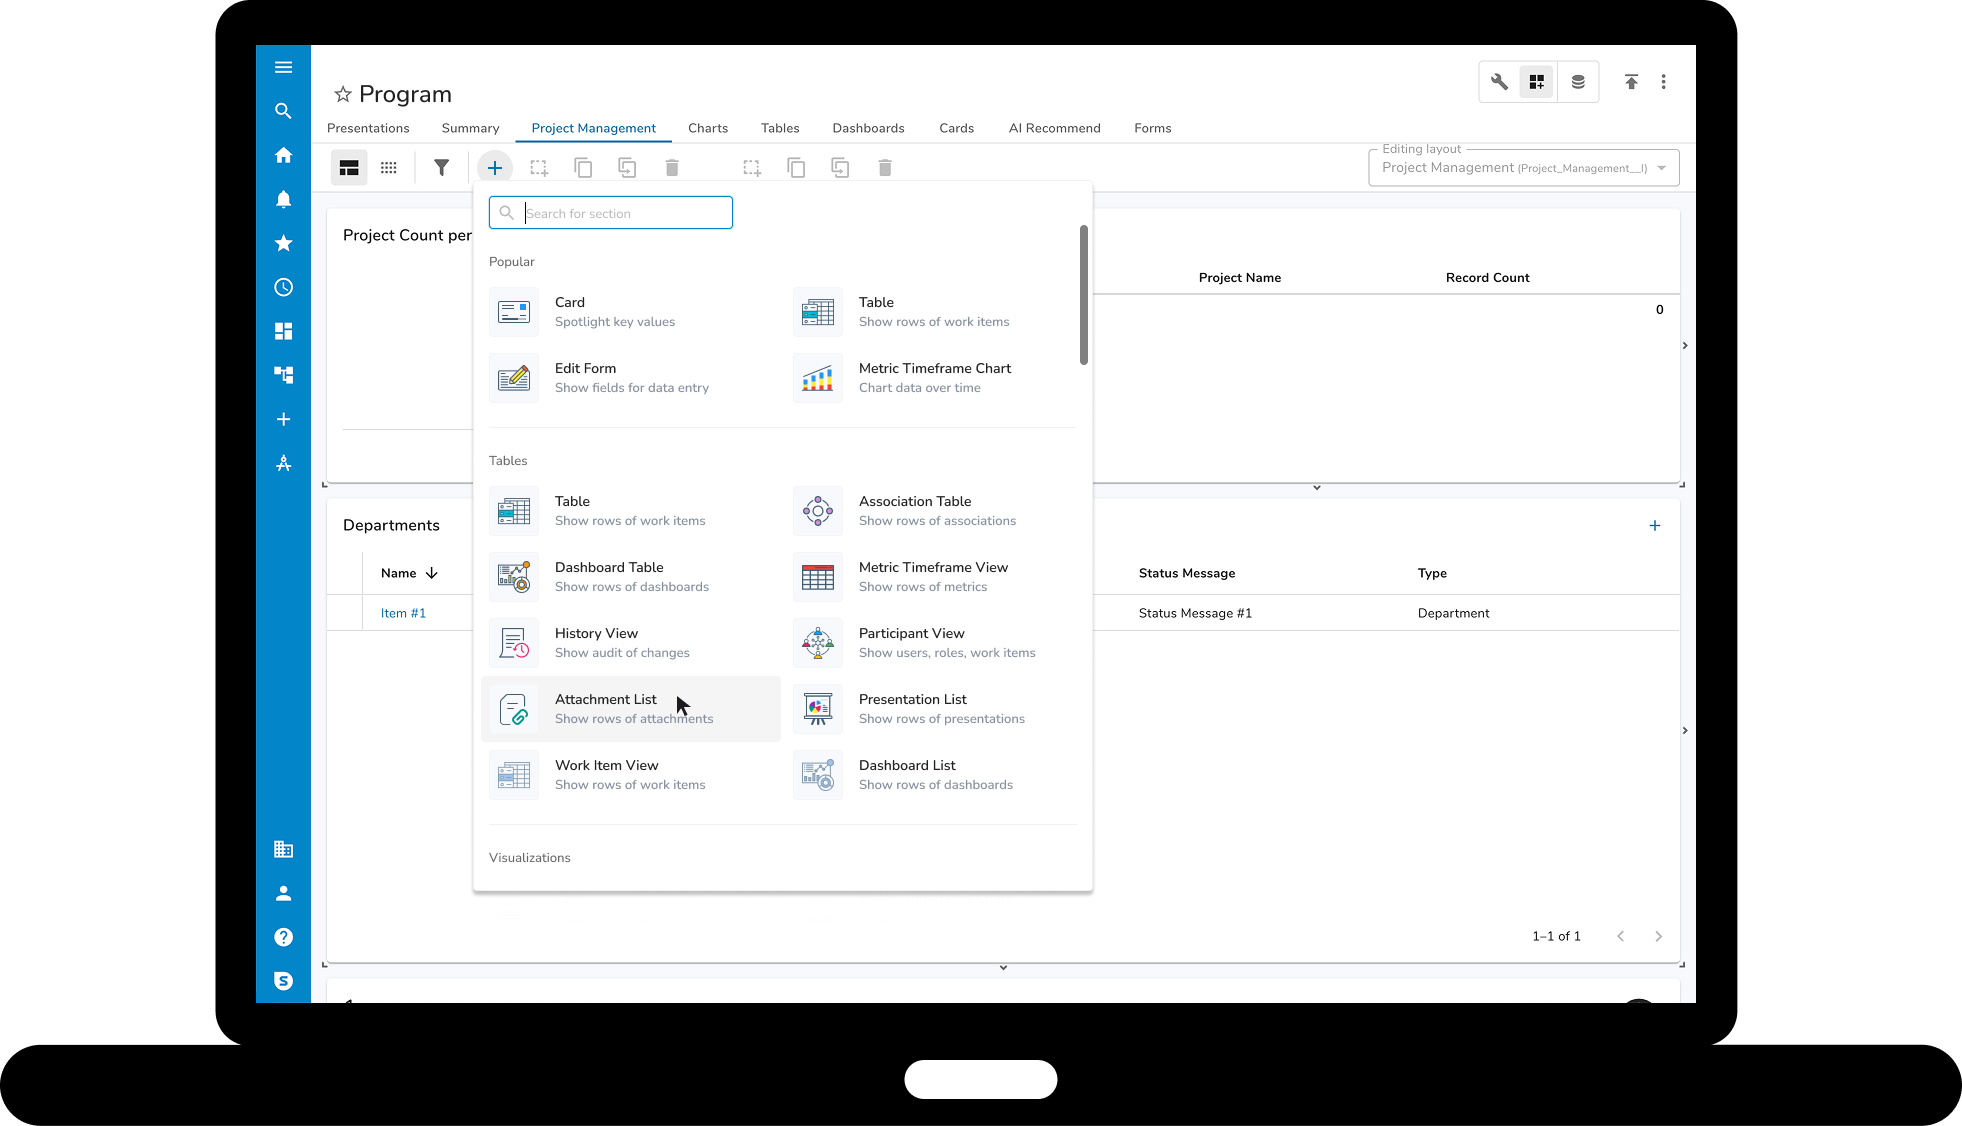Go to Home via sidebar icon

[x=283, y=155]
